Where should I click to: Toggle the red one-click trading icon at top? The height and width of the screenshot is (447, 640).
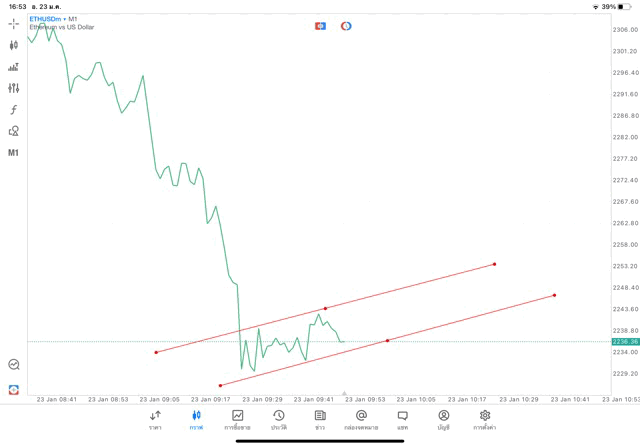tap(320, 25)
